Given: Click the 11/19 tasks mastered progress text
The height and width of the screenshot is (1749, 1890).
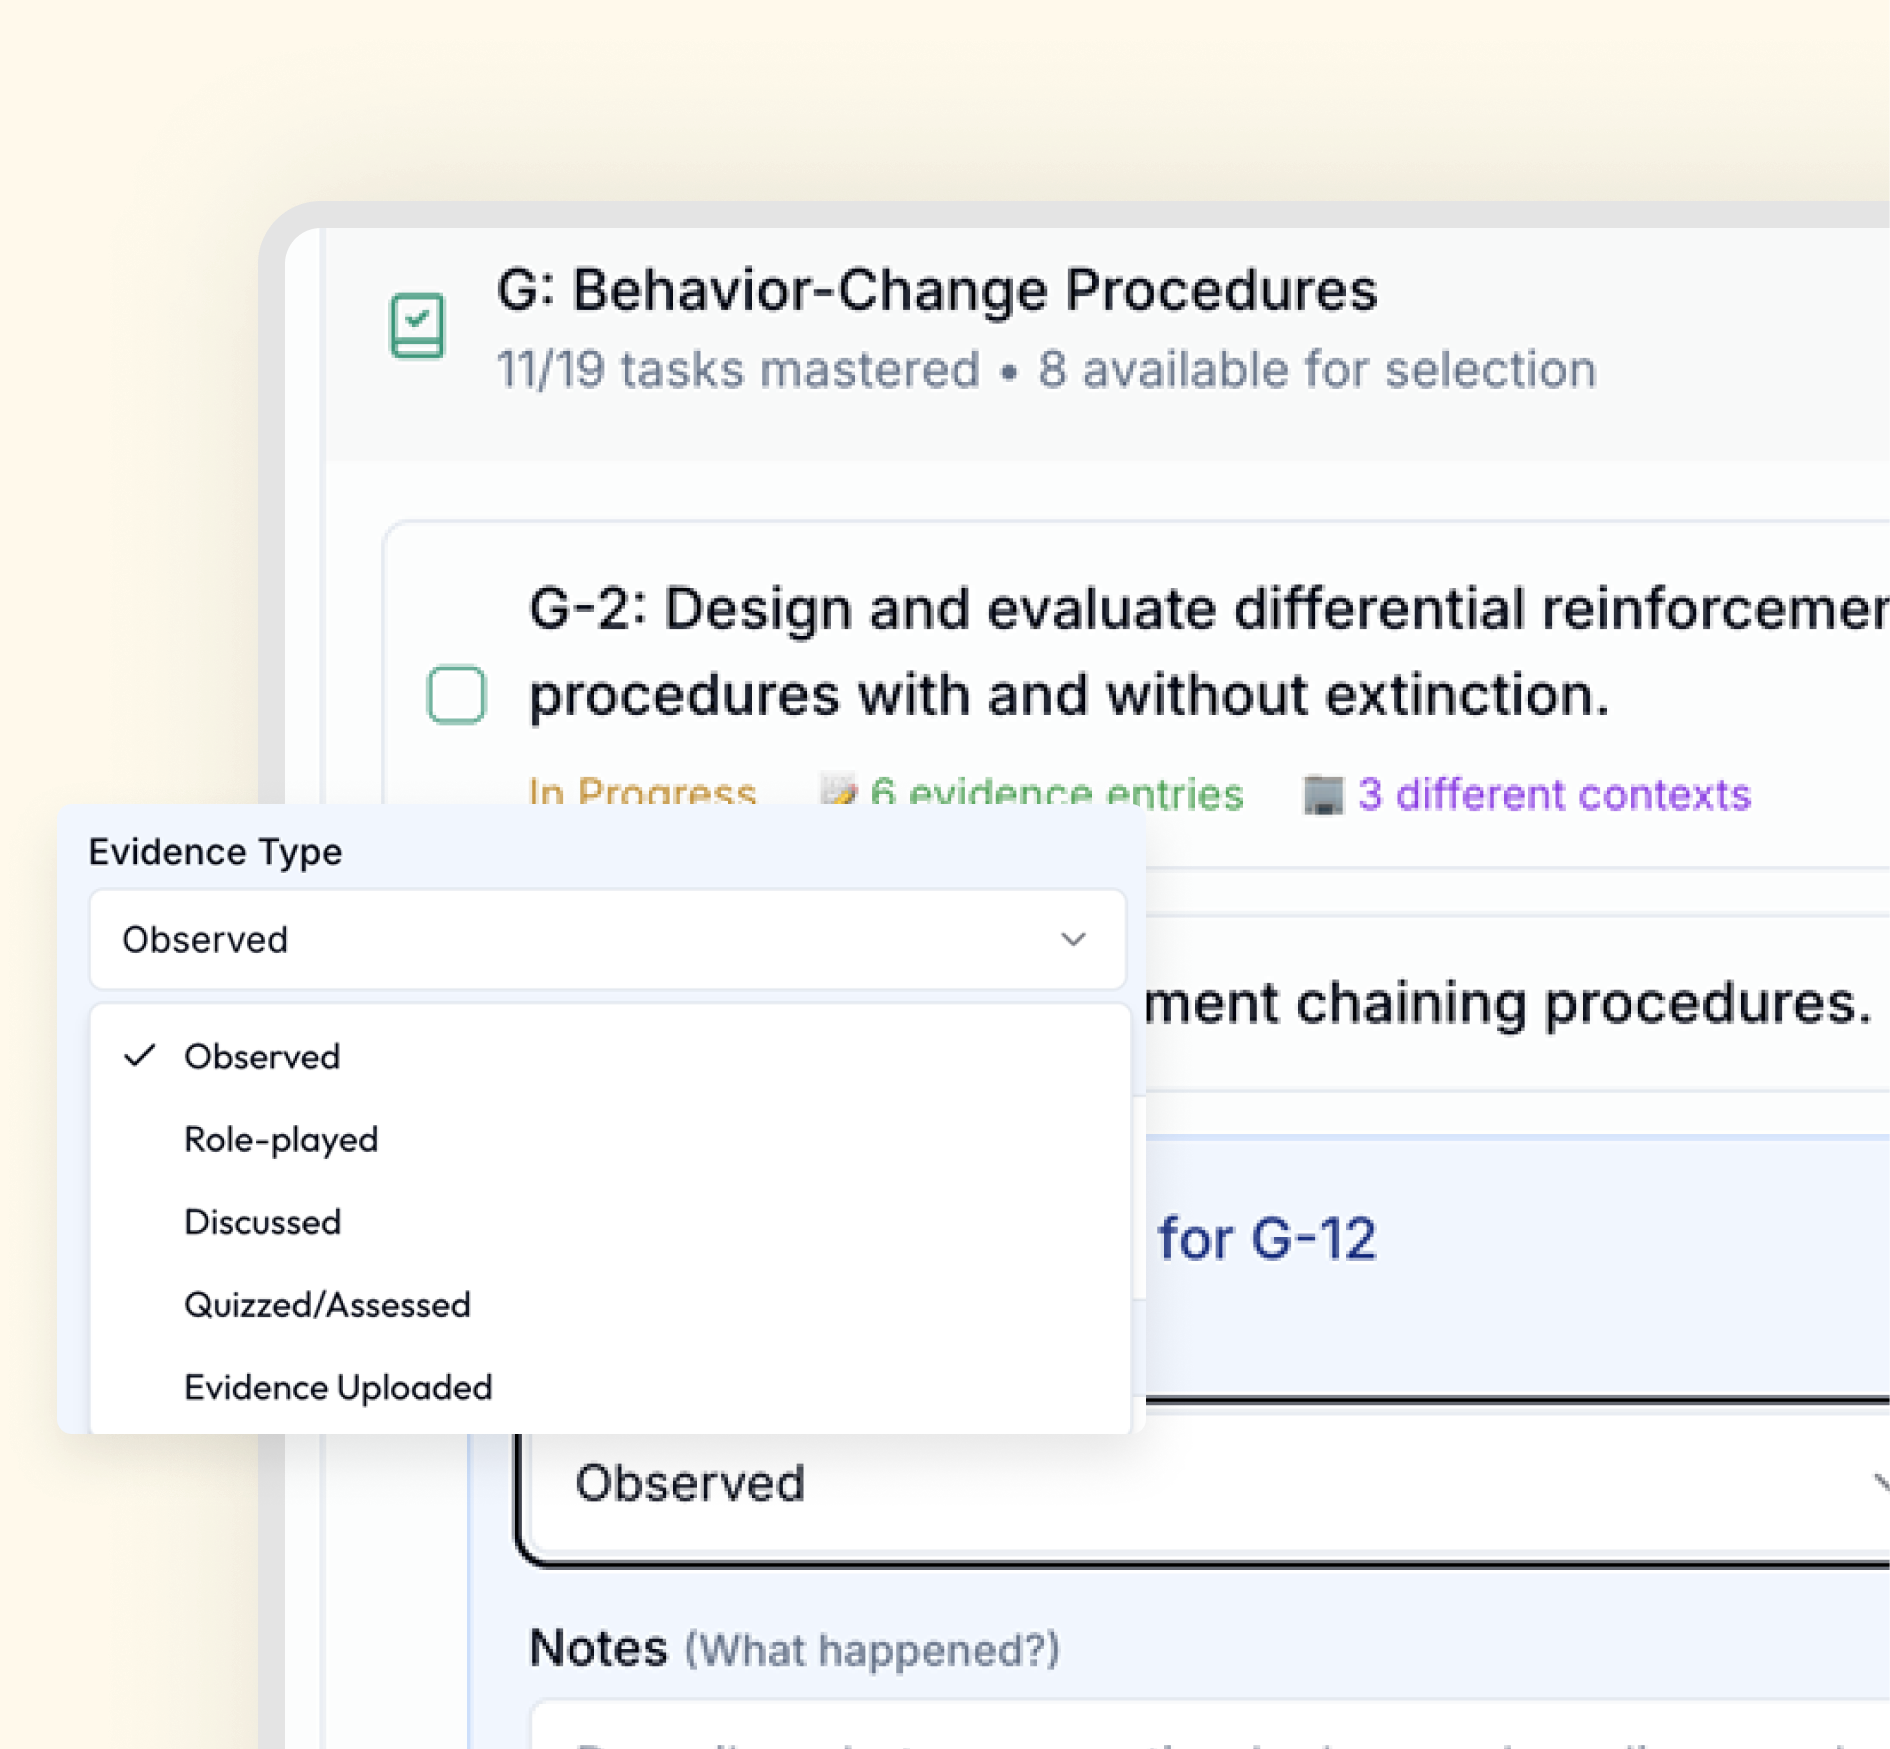Looking at the screenshot, I should [x=737, y=368].
